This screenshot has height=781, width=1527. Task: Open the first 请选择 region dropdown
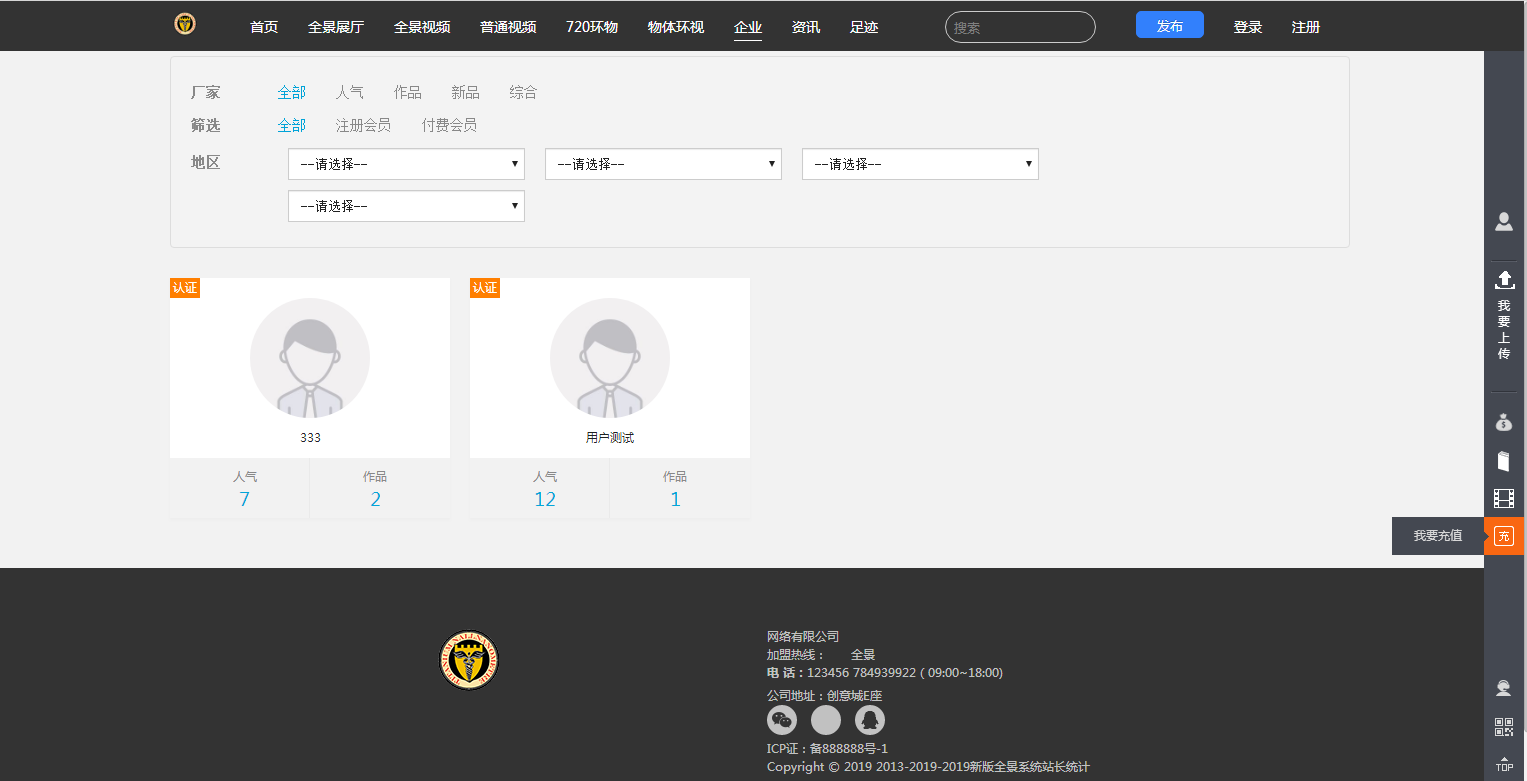click(x=405, y=163)
